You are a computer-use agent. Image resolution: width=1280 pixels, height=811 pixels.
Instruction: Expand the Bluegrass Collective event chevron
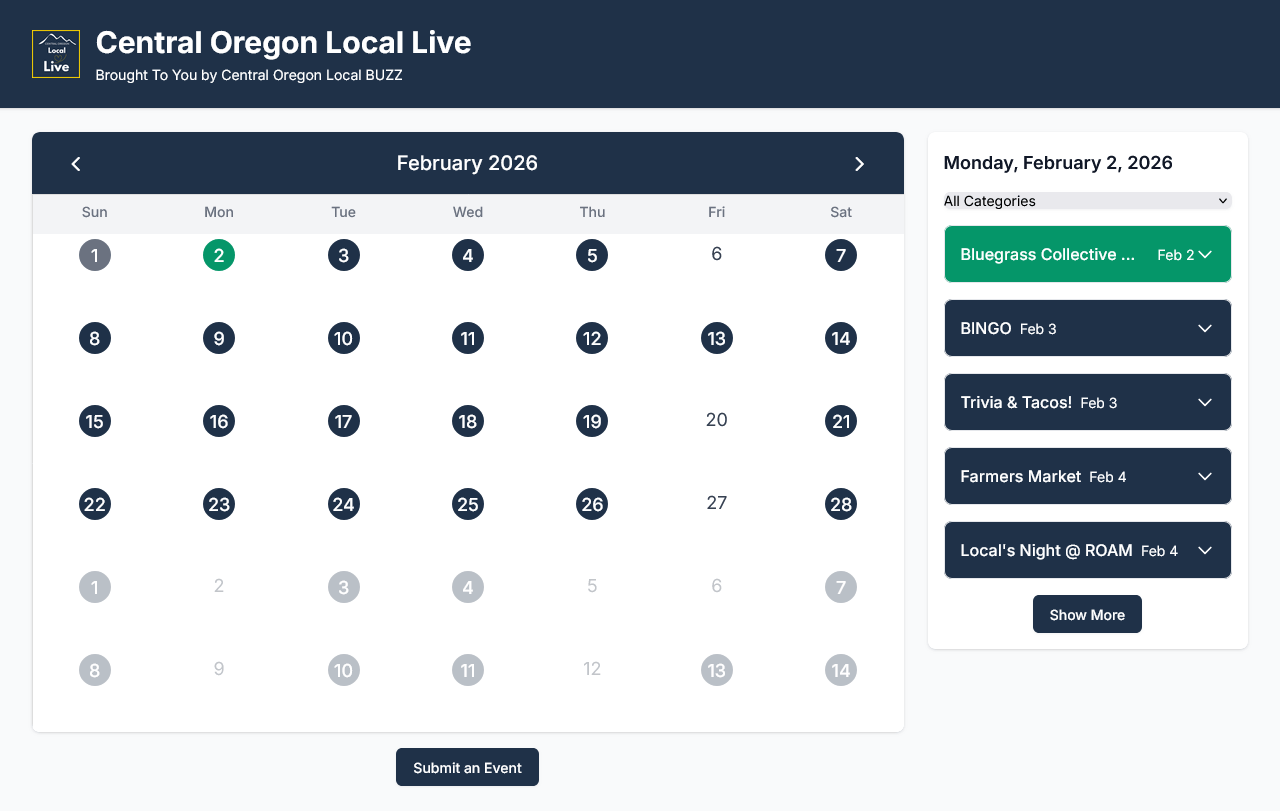1205,255
